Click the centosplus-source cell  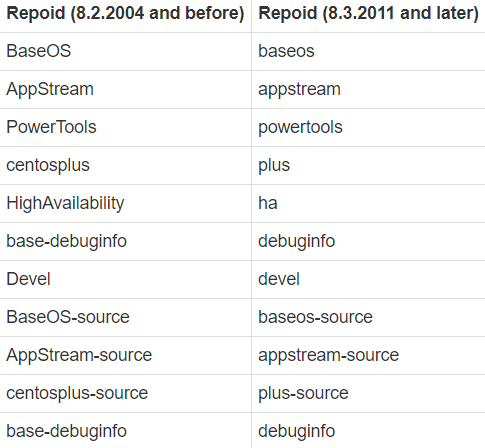pos(125,393)
